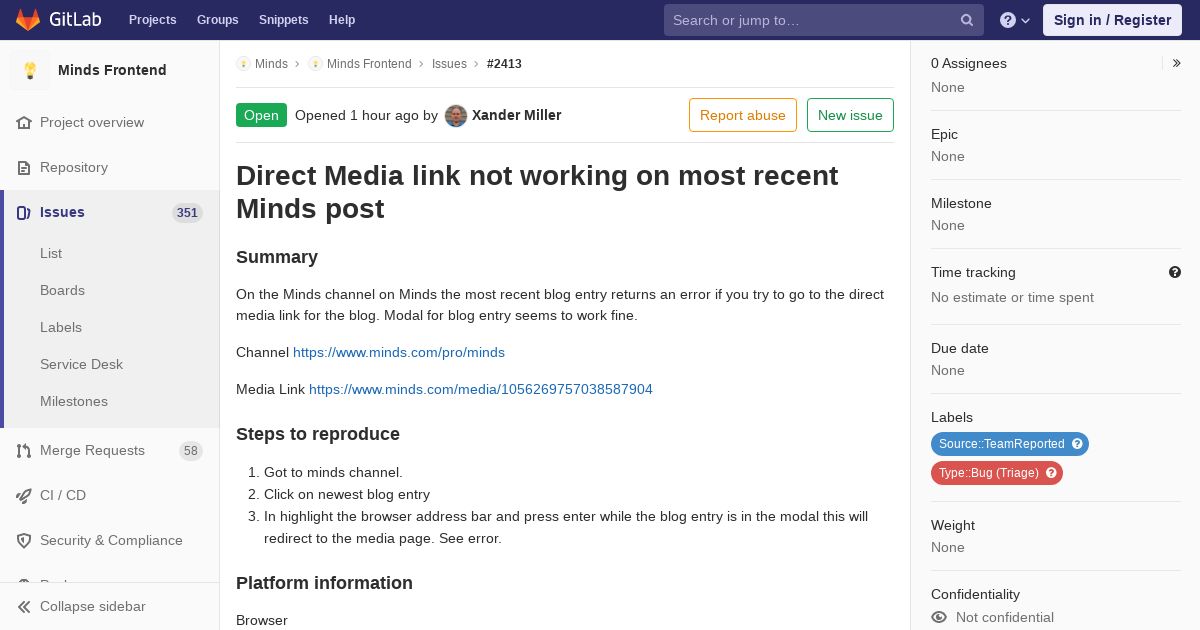Click the search magnifier icon

[967, 20]
